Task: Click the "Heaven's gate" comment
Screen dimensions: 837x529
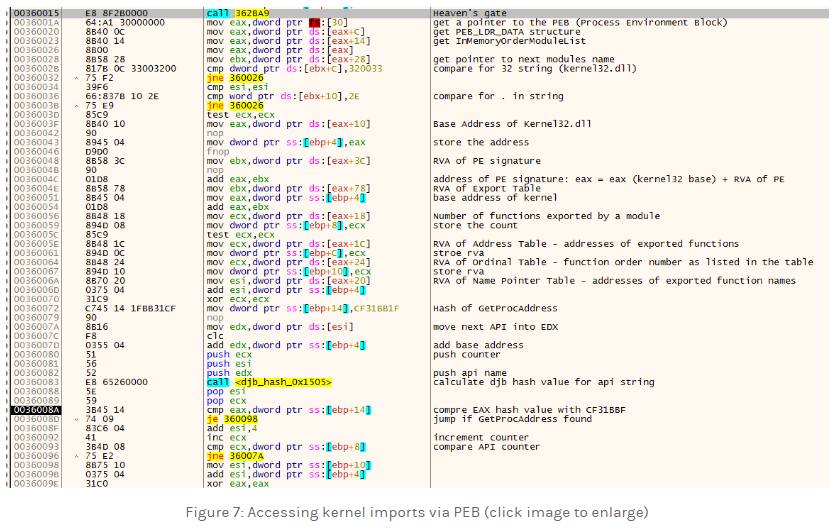Action: coord(470,13)
